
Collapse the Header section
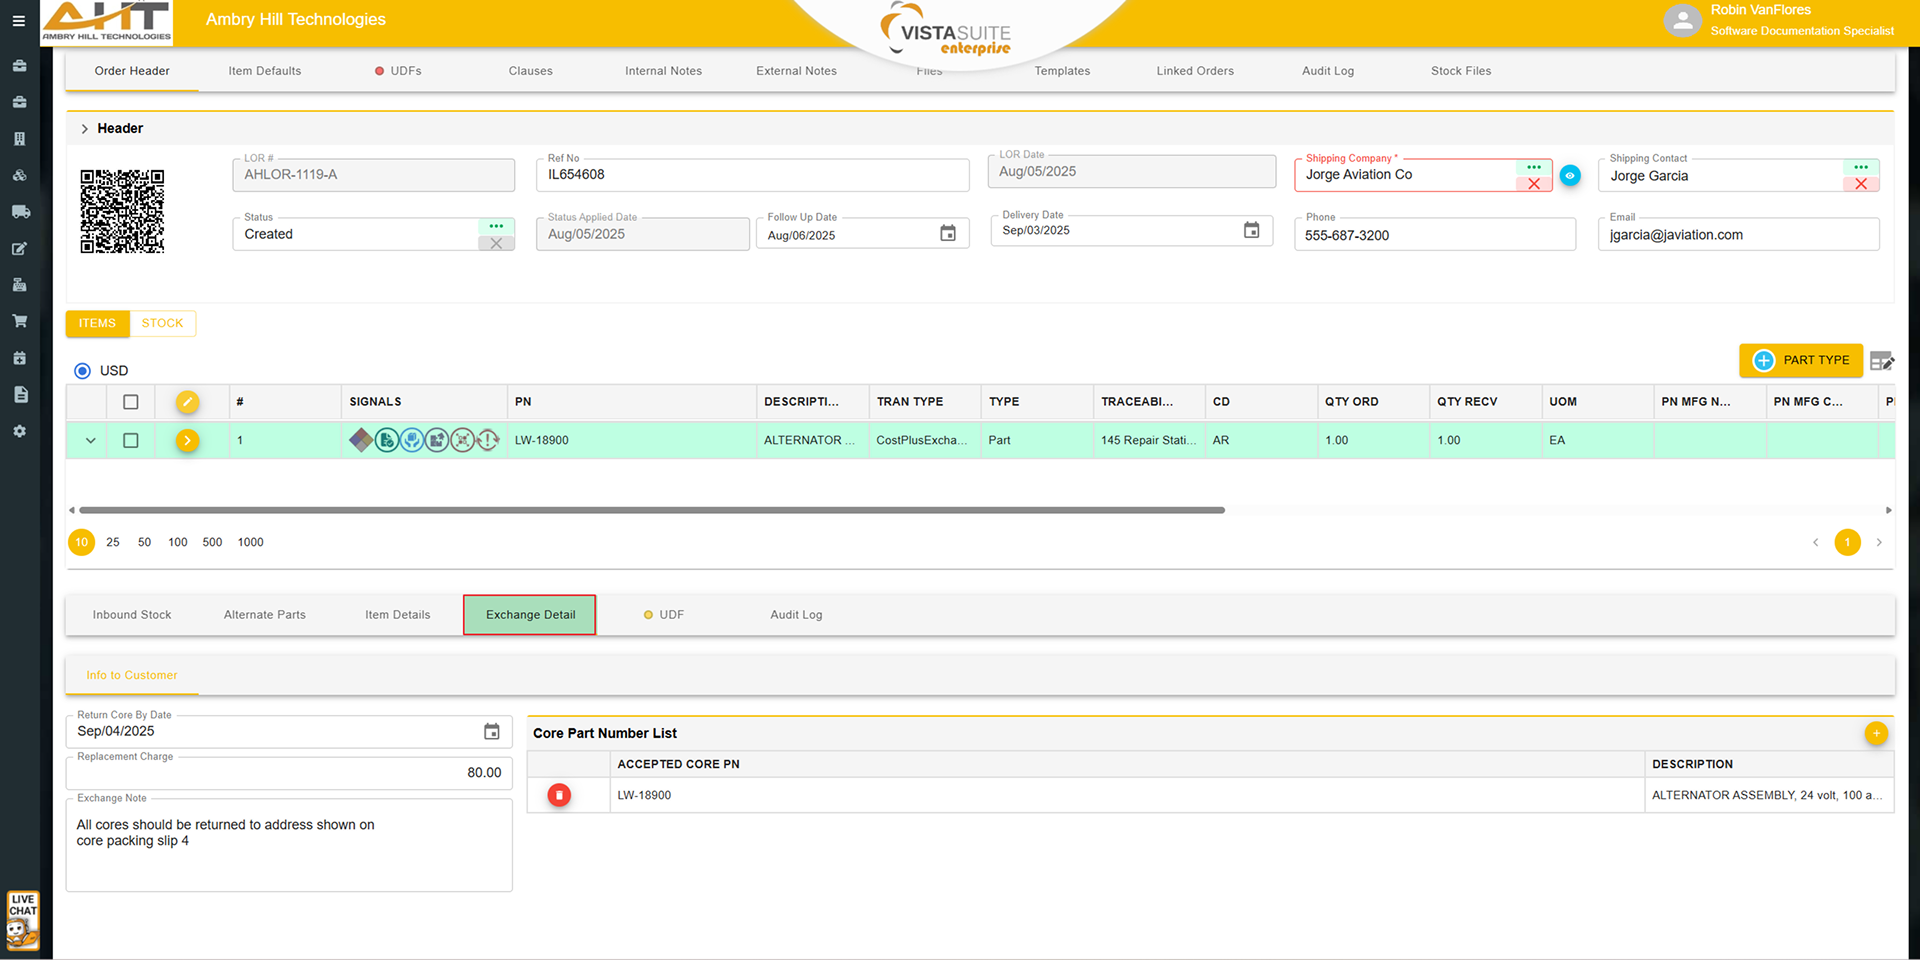pyautogui.click(x=85, y=129)
